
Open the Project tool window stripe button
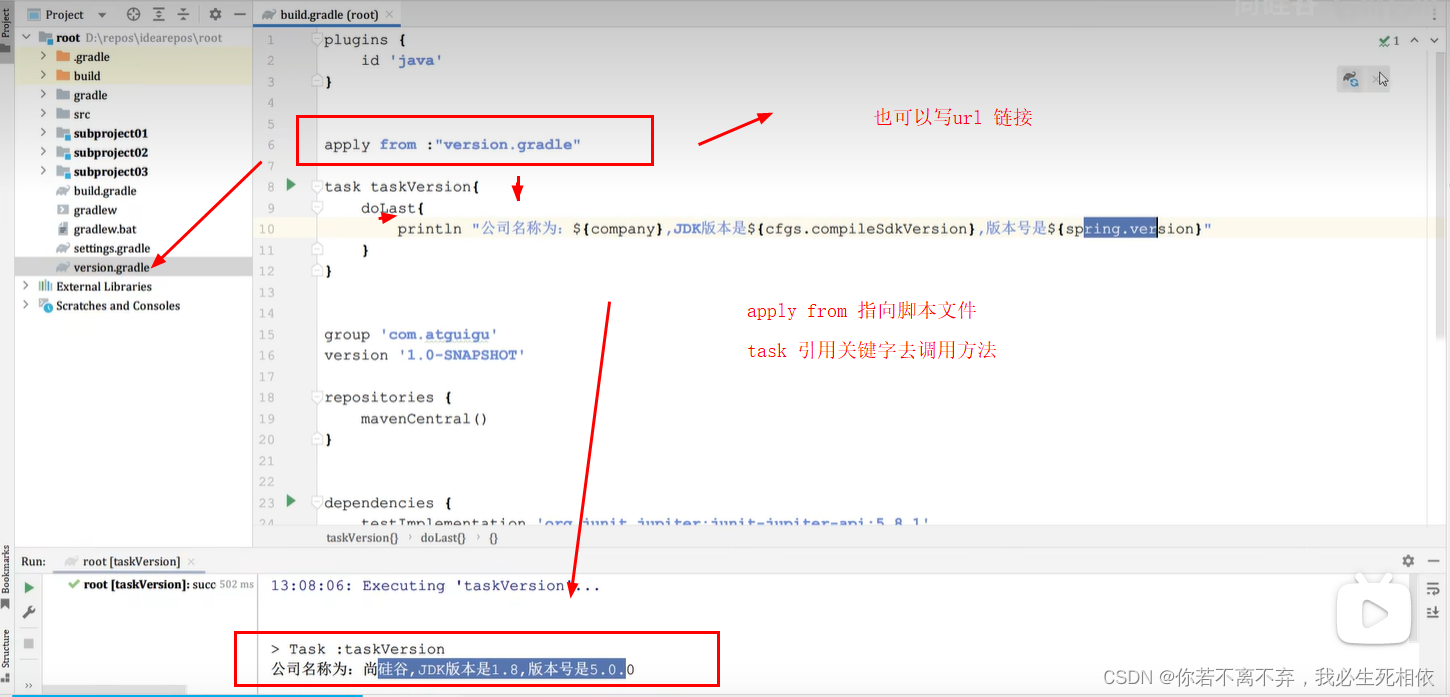pyautogui.click(x=6, y=26)
